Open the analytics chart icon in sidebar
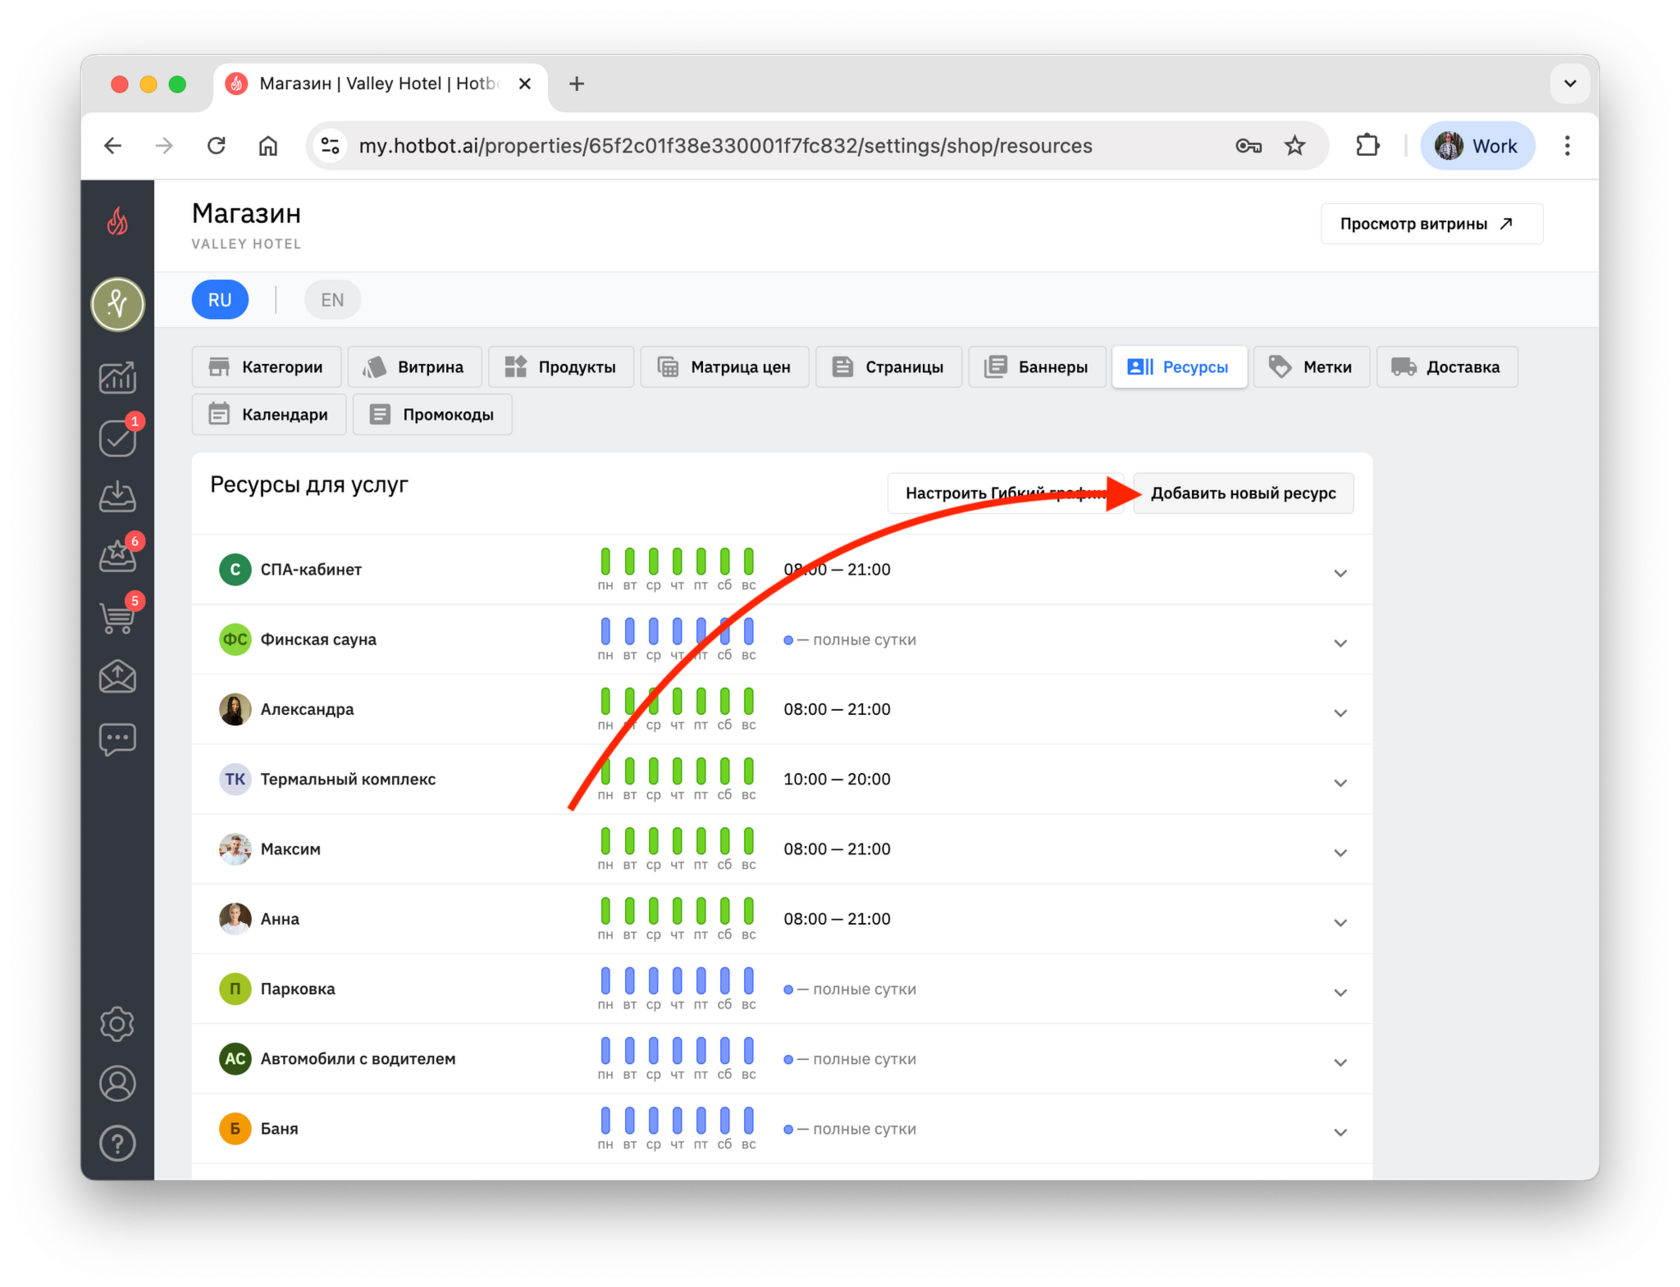 pos(118,377)
